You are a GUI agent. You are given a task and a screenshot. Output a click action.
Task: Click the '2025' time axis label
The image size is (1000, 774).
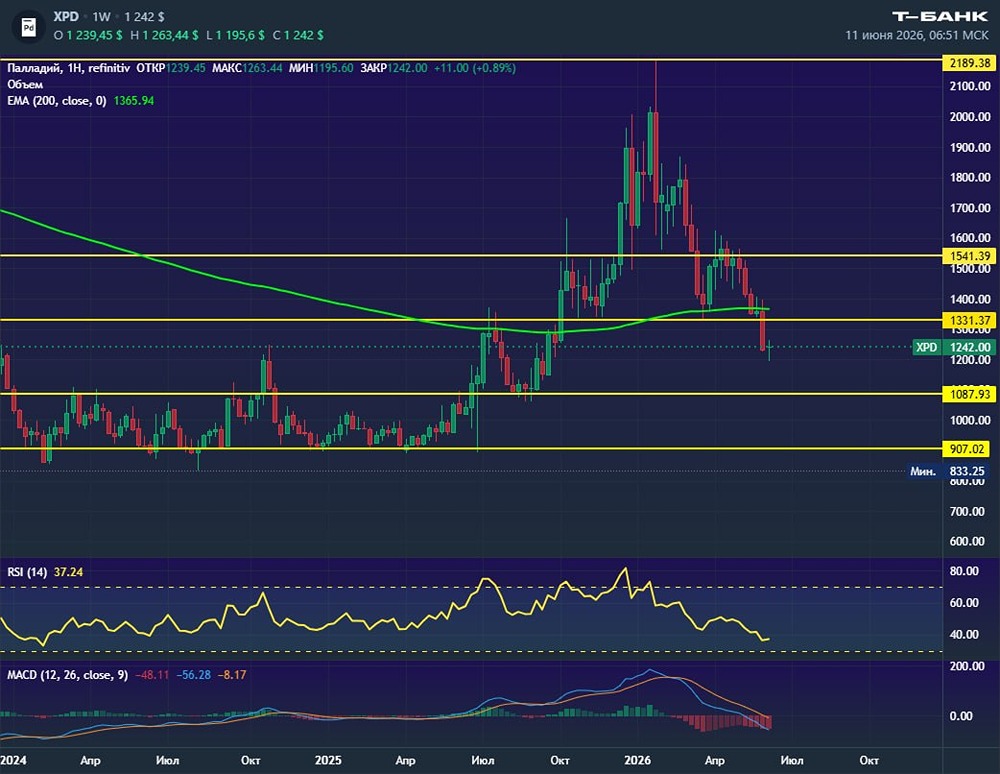[328, 761]
